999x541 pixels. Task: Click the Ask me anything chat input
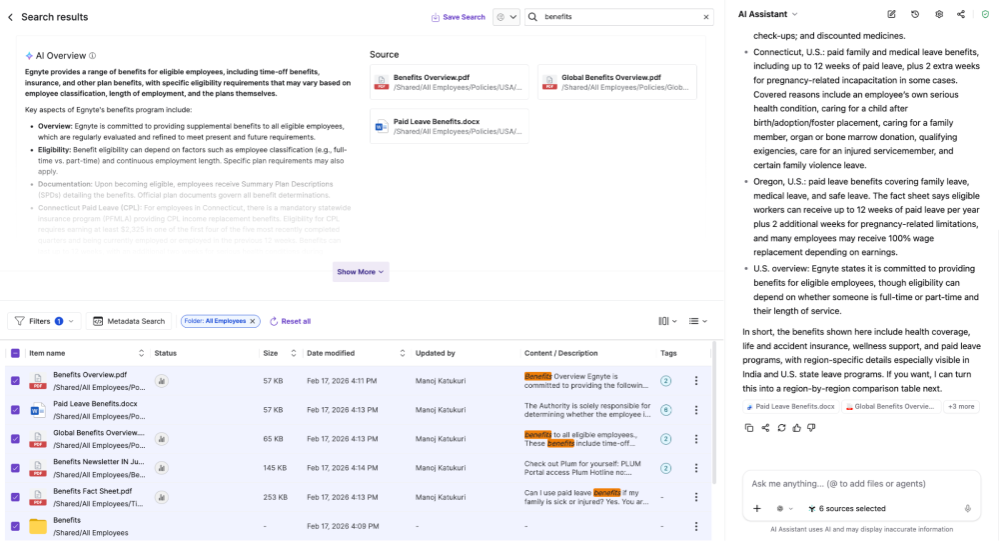click(861, 484)
